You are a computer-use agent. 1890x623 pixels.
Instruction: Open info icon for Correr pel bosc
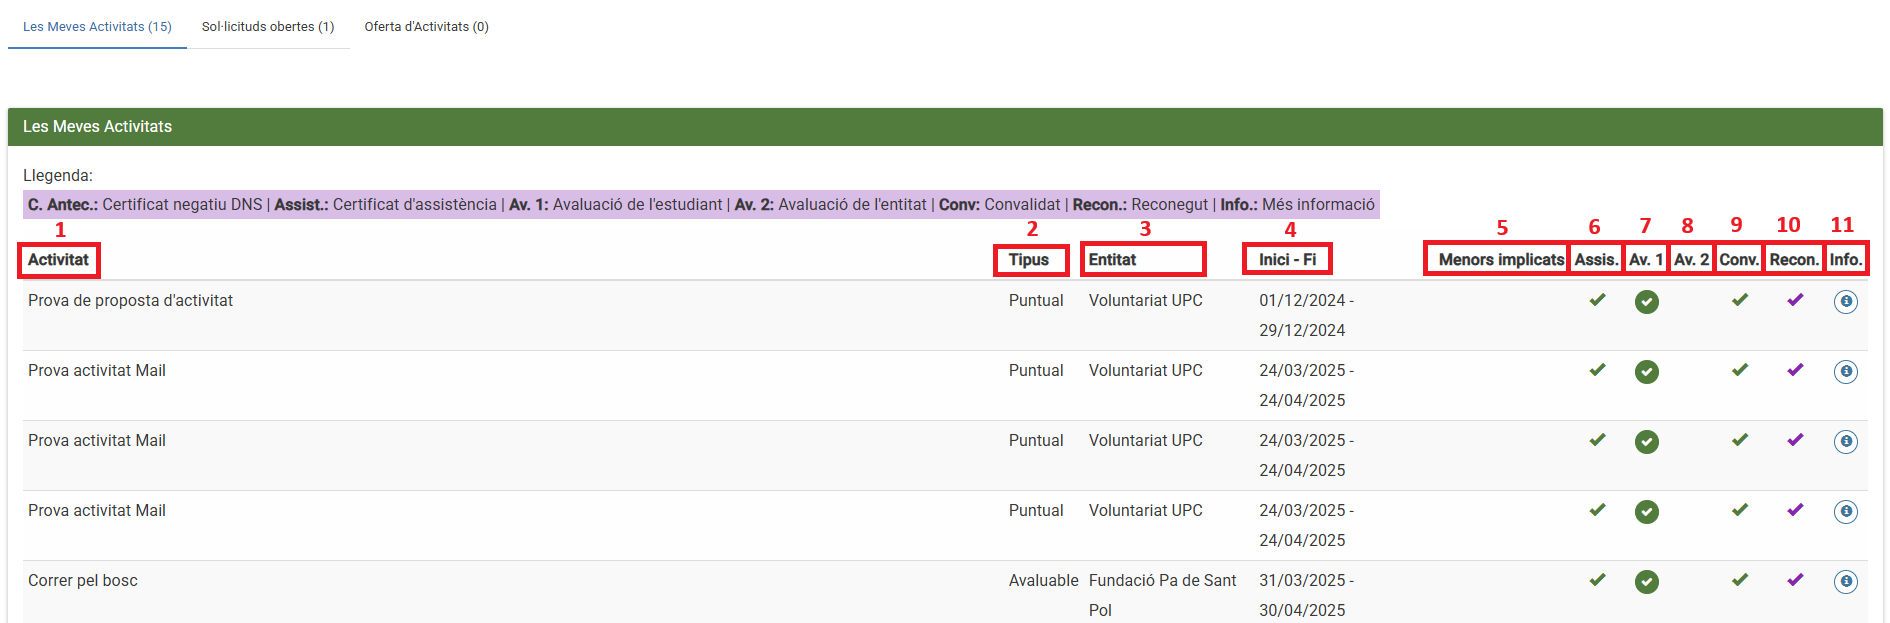pyautogui.click(x=1845, y=581)
